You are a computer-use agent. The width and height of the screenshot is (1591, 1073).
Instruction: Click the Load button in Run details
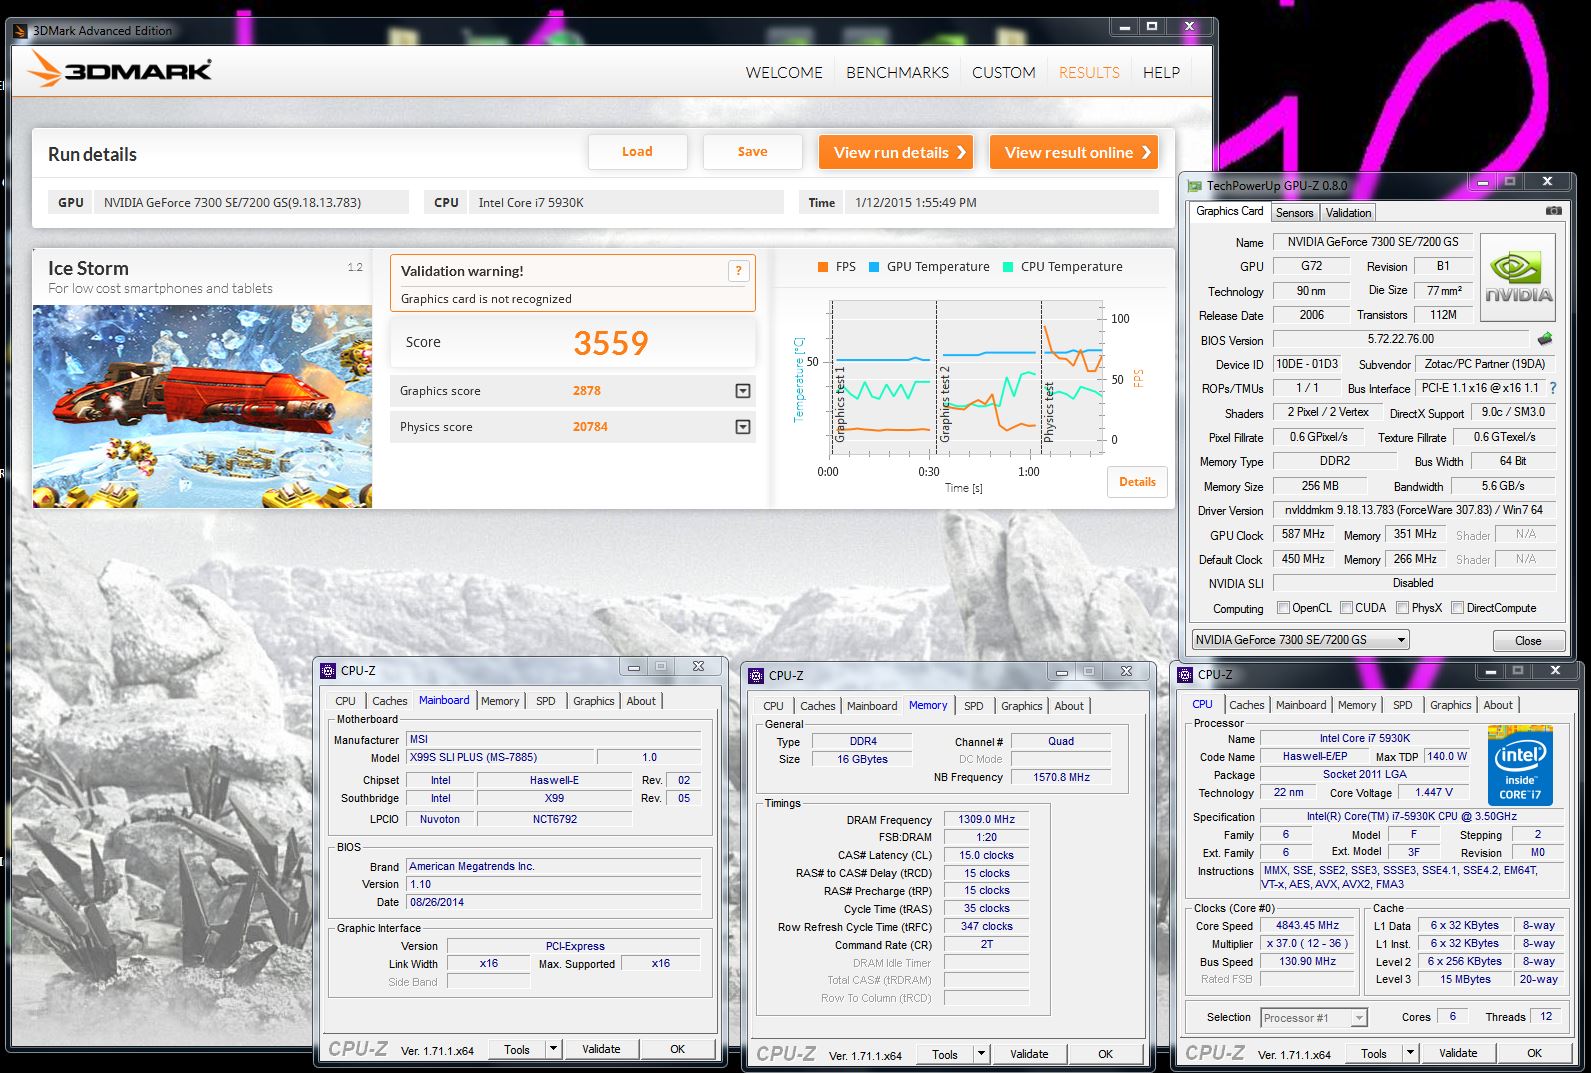click(637, 152)
